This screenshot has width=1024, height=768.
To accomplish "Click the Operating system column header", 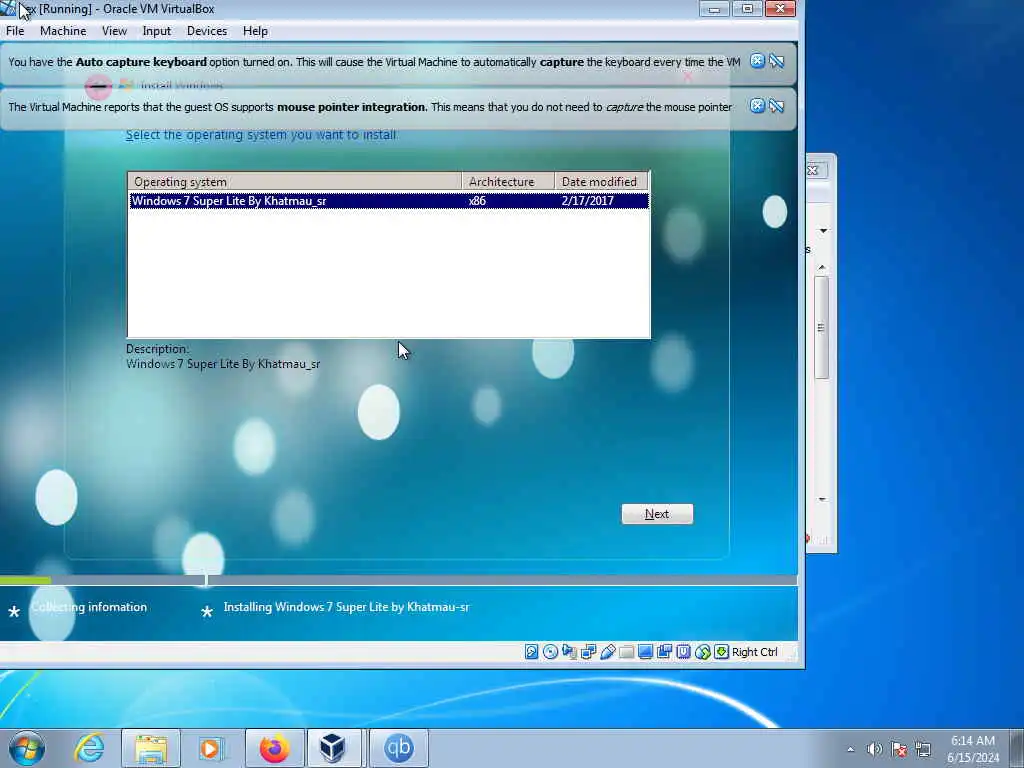I will point(295,182).
